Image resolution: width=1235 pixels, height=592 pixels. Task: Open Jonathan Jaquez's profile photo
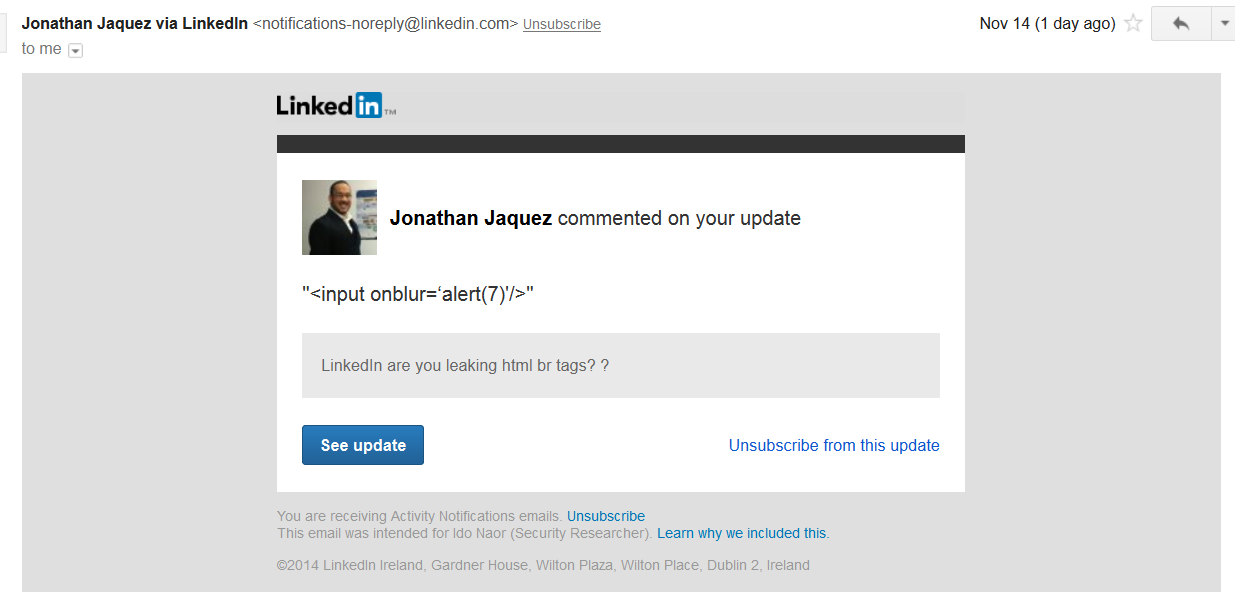coord(339,217)
